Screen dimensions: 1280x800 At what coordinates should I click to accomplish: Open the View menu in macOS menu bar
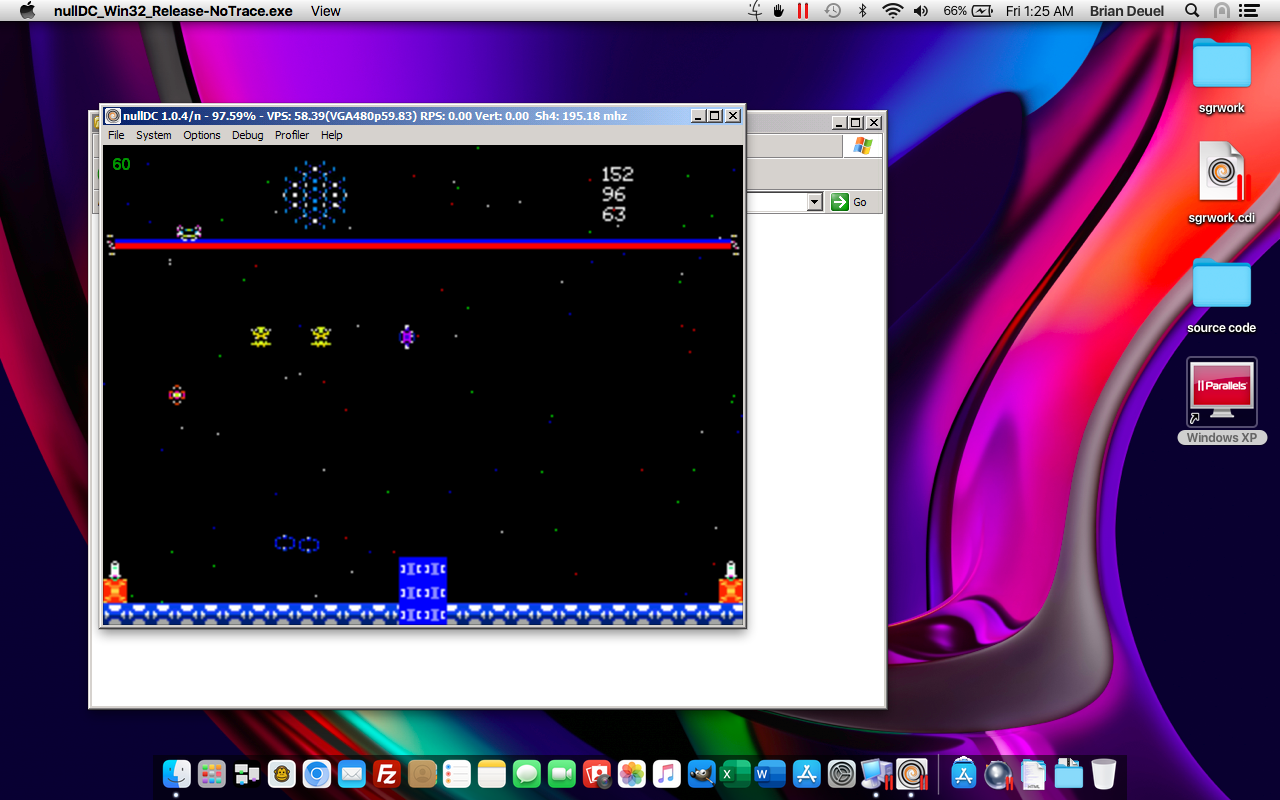coord(326,11)
